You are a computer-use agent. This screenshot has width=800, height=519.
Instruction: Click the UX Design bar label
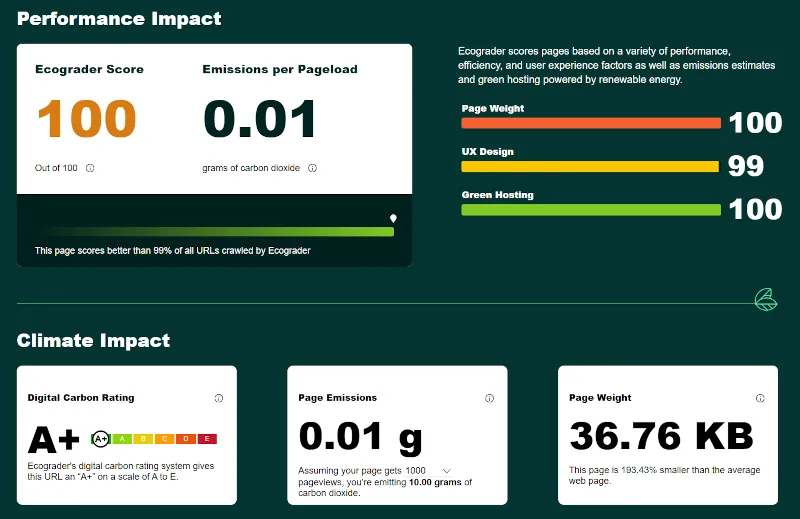tap(487, 152)
